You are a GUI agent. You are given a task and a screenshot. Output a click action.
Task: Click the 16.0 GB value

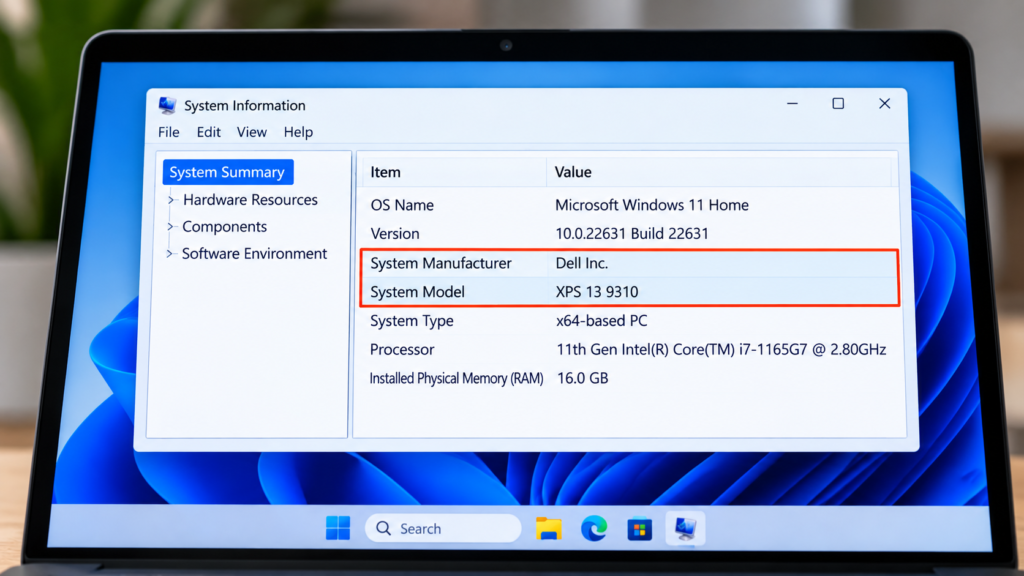[x=583, y=378]
